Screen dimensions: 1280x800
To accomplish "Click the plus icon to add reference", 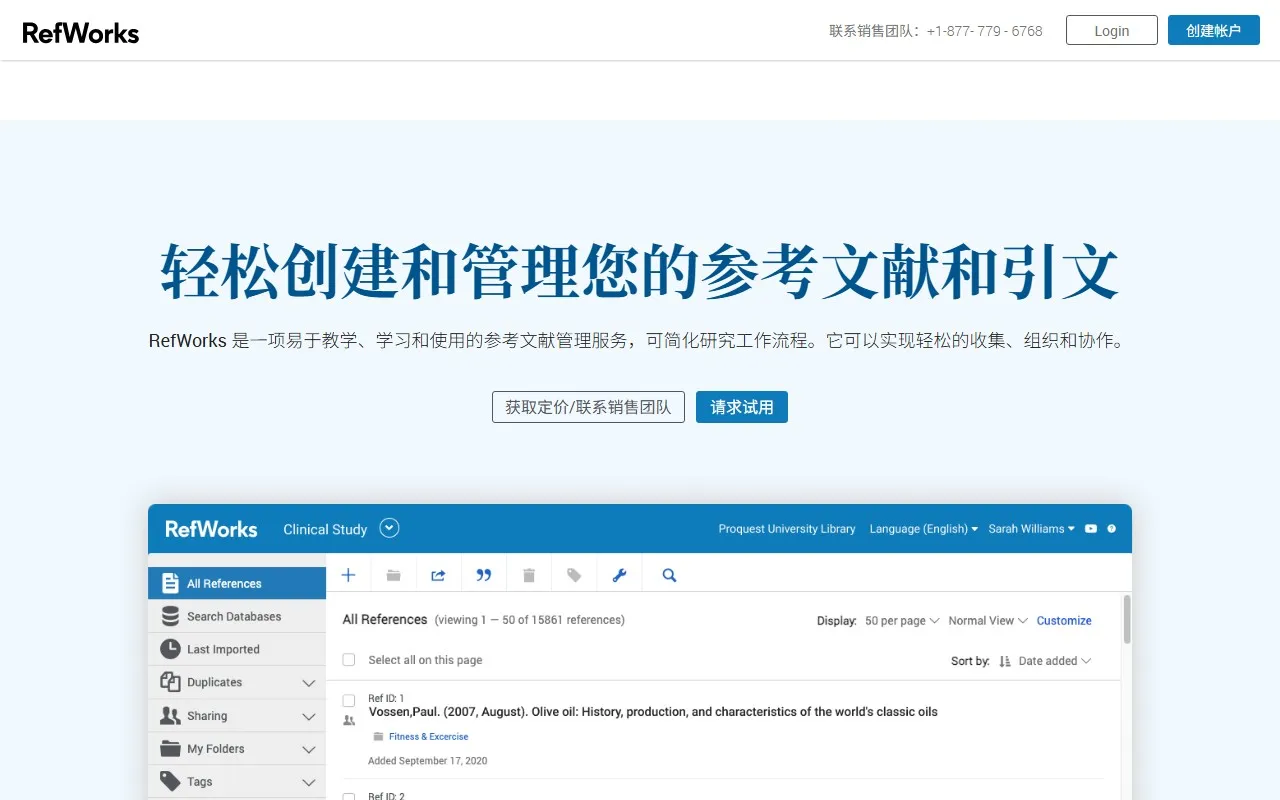I will (x=348, y=575).
